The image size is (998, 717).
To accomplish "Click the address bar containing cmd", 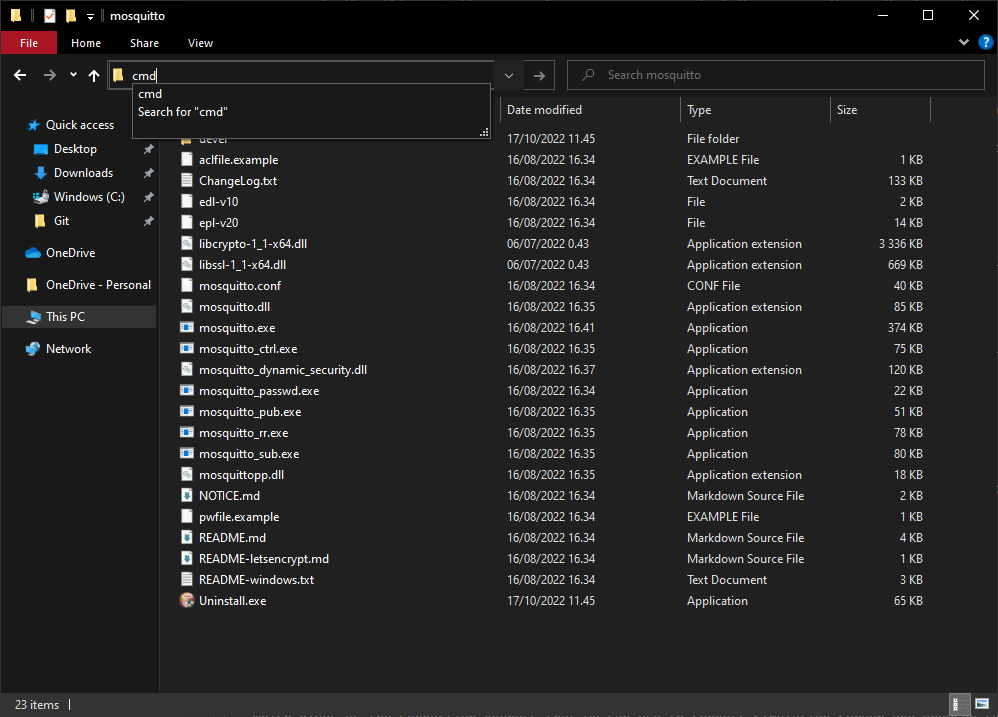I will 300,75.
